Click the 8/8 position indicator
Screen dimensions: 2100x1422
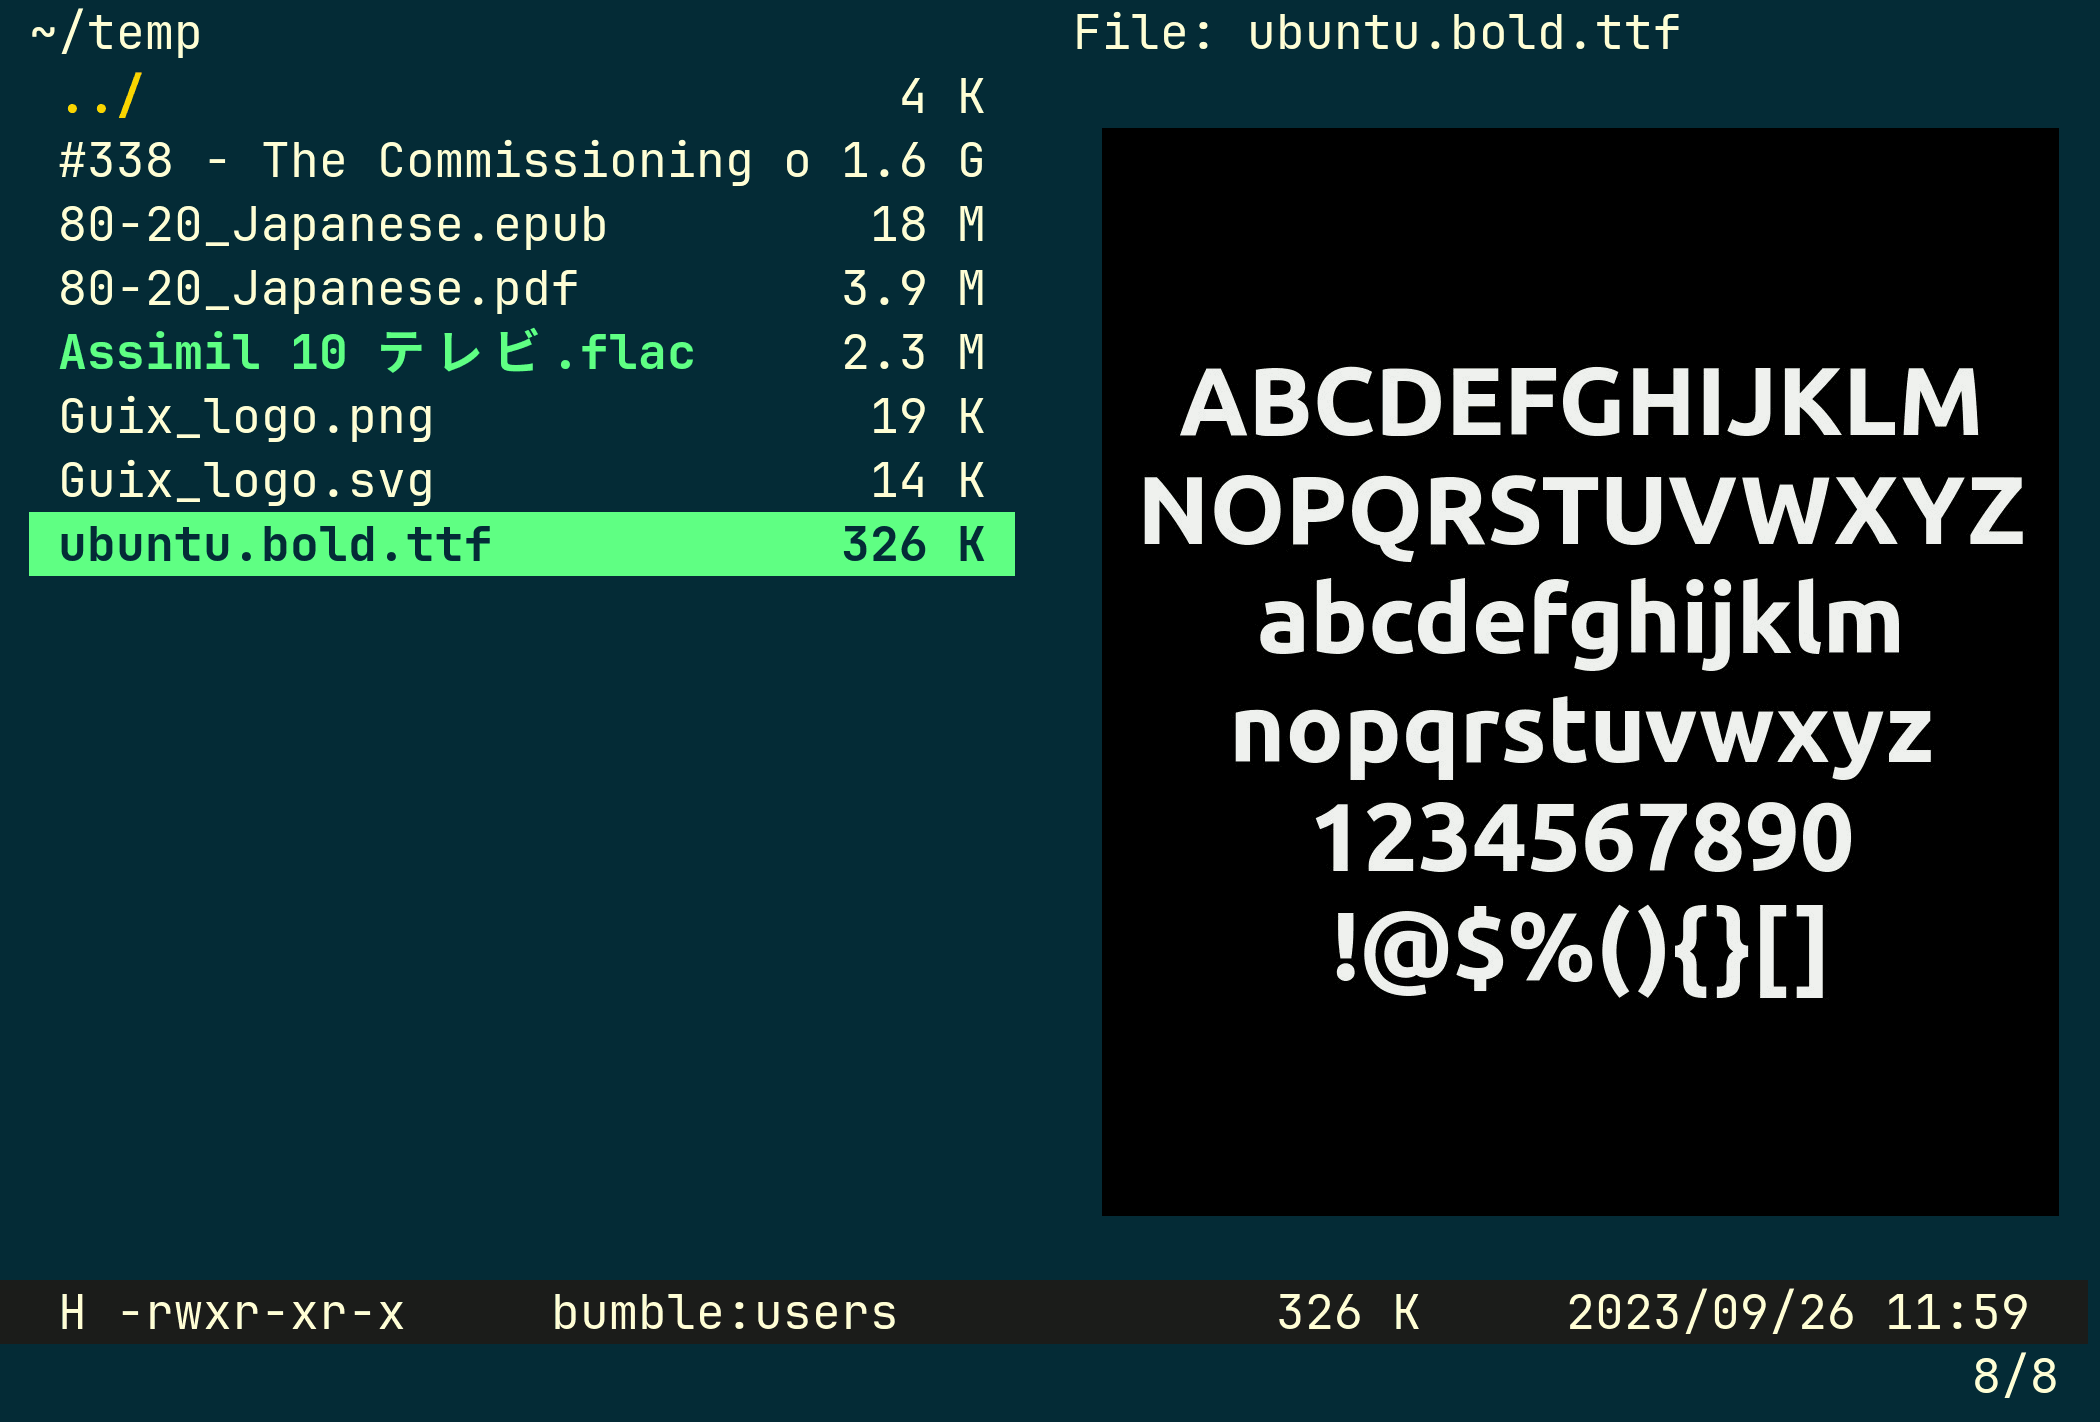click(x=2014, y=1377)
